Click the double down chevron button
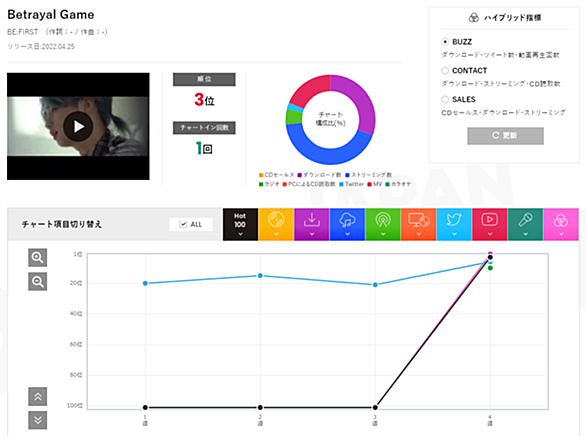The height and width of the screenshot is (436, 586). pos(38,420)
